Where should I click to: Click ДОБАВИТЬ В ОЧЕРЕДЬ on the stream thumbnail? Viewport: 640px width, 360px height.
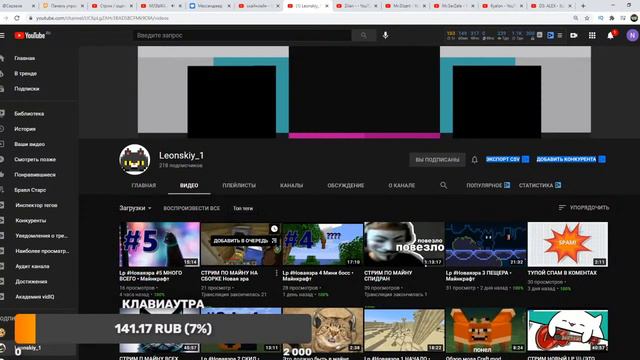[244, 241]
